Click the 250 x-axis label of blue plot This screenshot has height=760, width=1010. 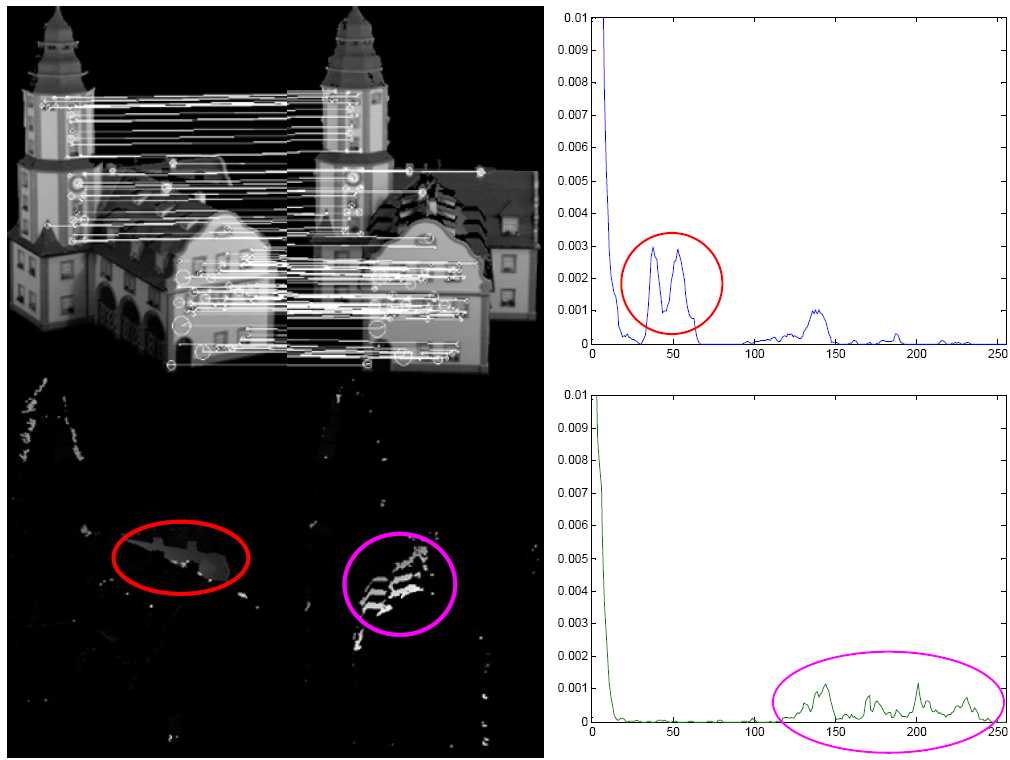[x=997, y=354]
